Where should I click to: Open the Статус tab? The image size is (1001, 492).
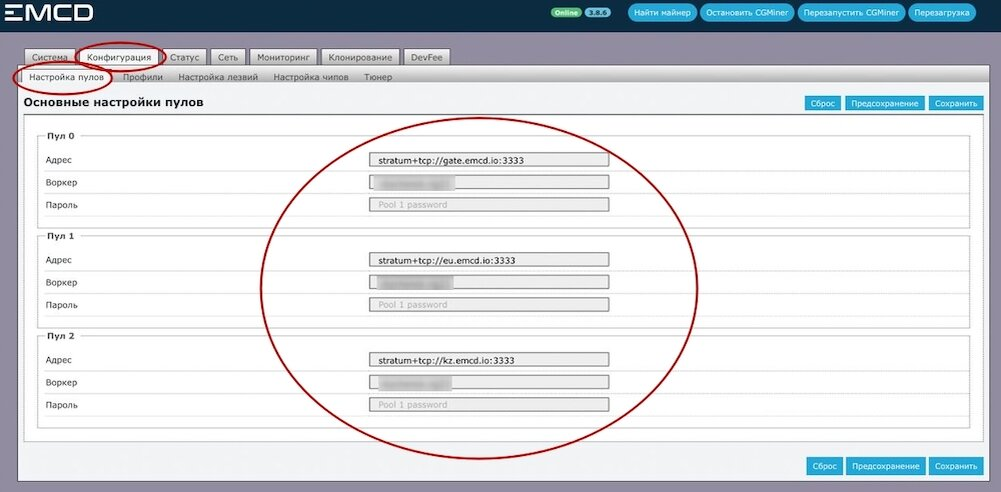(184, 57)
